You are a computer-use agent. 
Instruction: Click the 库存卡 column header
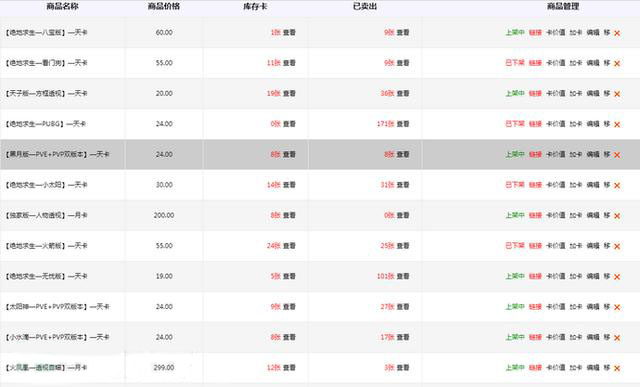click(256, 6)
